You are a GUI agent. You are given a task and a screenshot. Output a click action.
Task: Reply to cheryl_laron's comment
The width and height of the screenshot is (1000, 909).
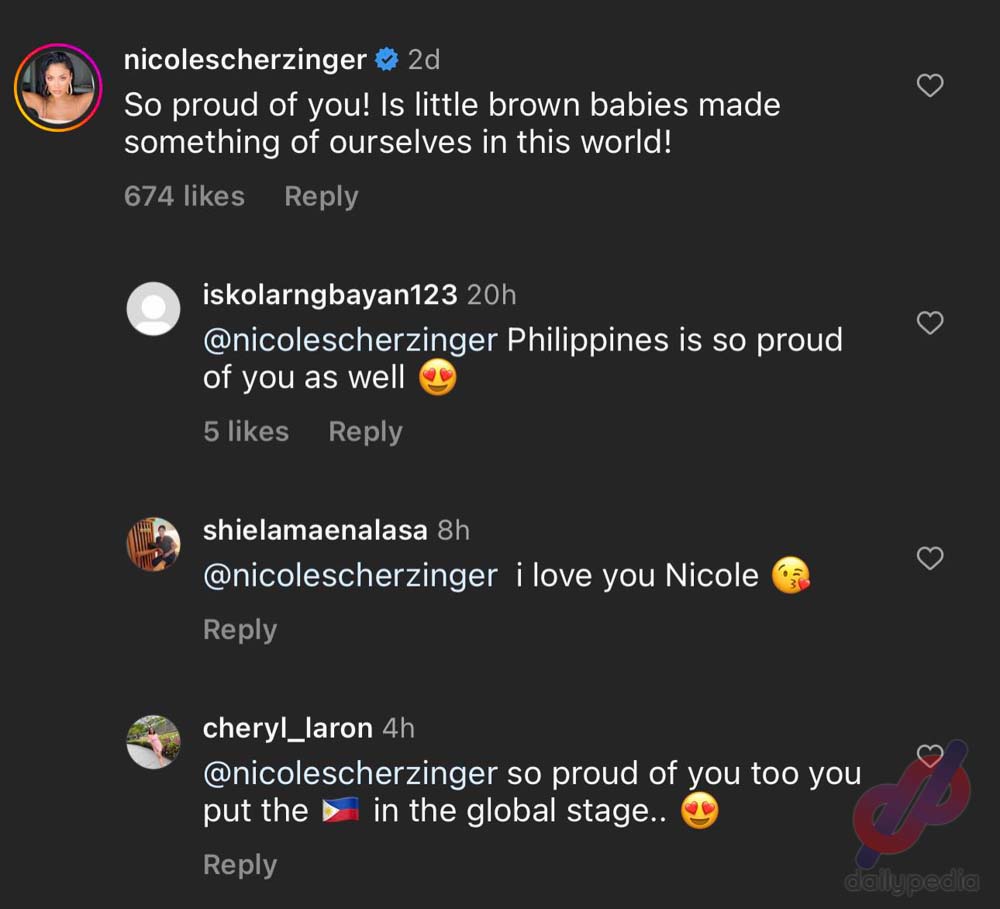(x=240, y=864)
